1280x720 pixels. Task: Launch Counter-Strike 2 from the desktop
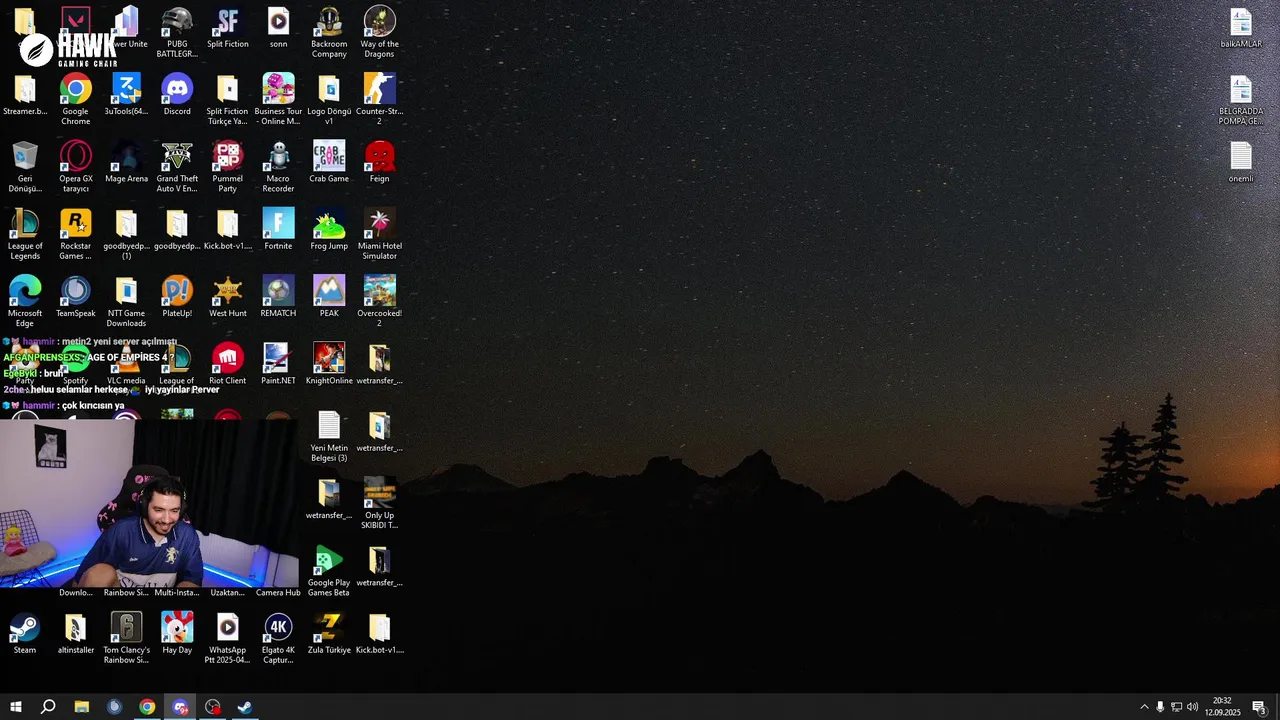click(x=380, y=99)
